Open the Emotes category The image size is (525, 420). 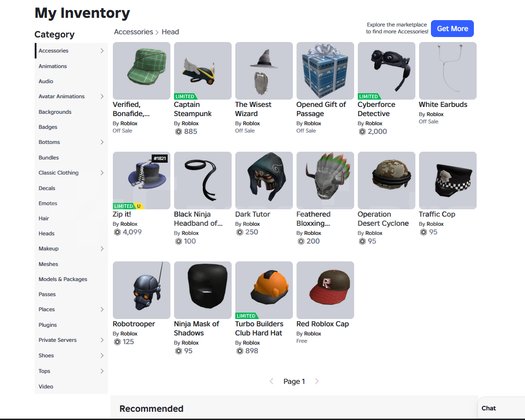(x=48, y=203)
